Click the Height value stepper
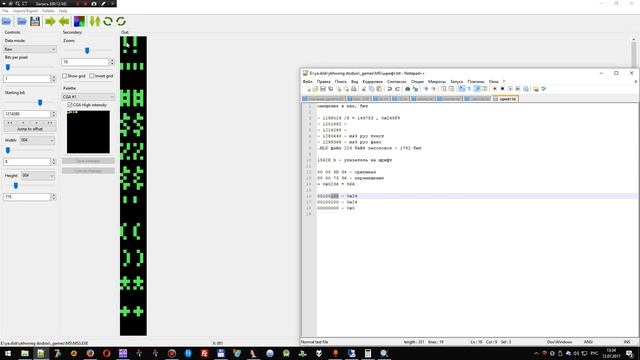 point(53,197)
